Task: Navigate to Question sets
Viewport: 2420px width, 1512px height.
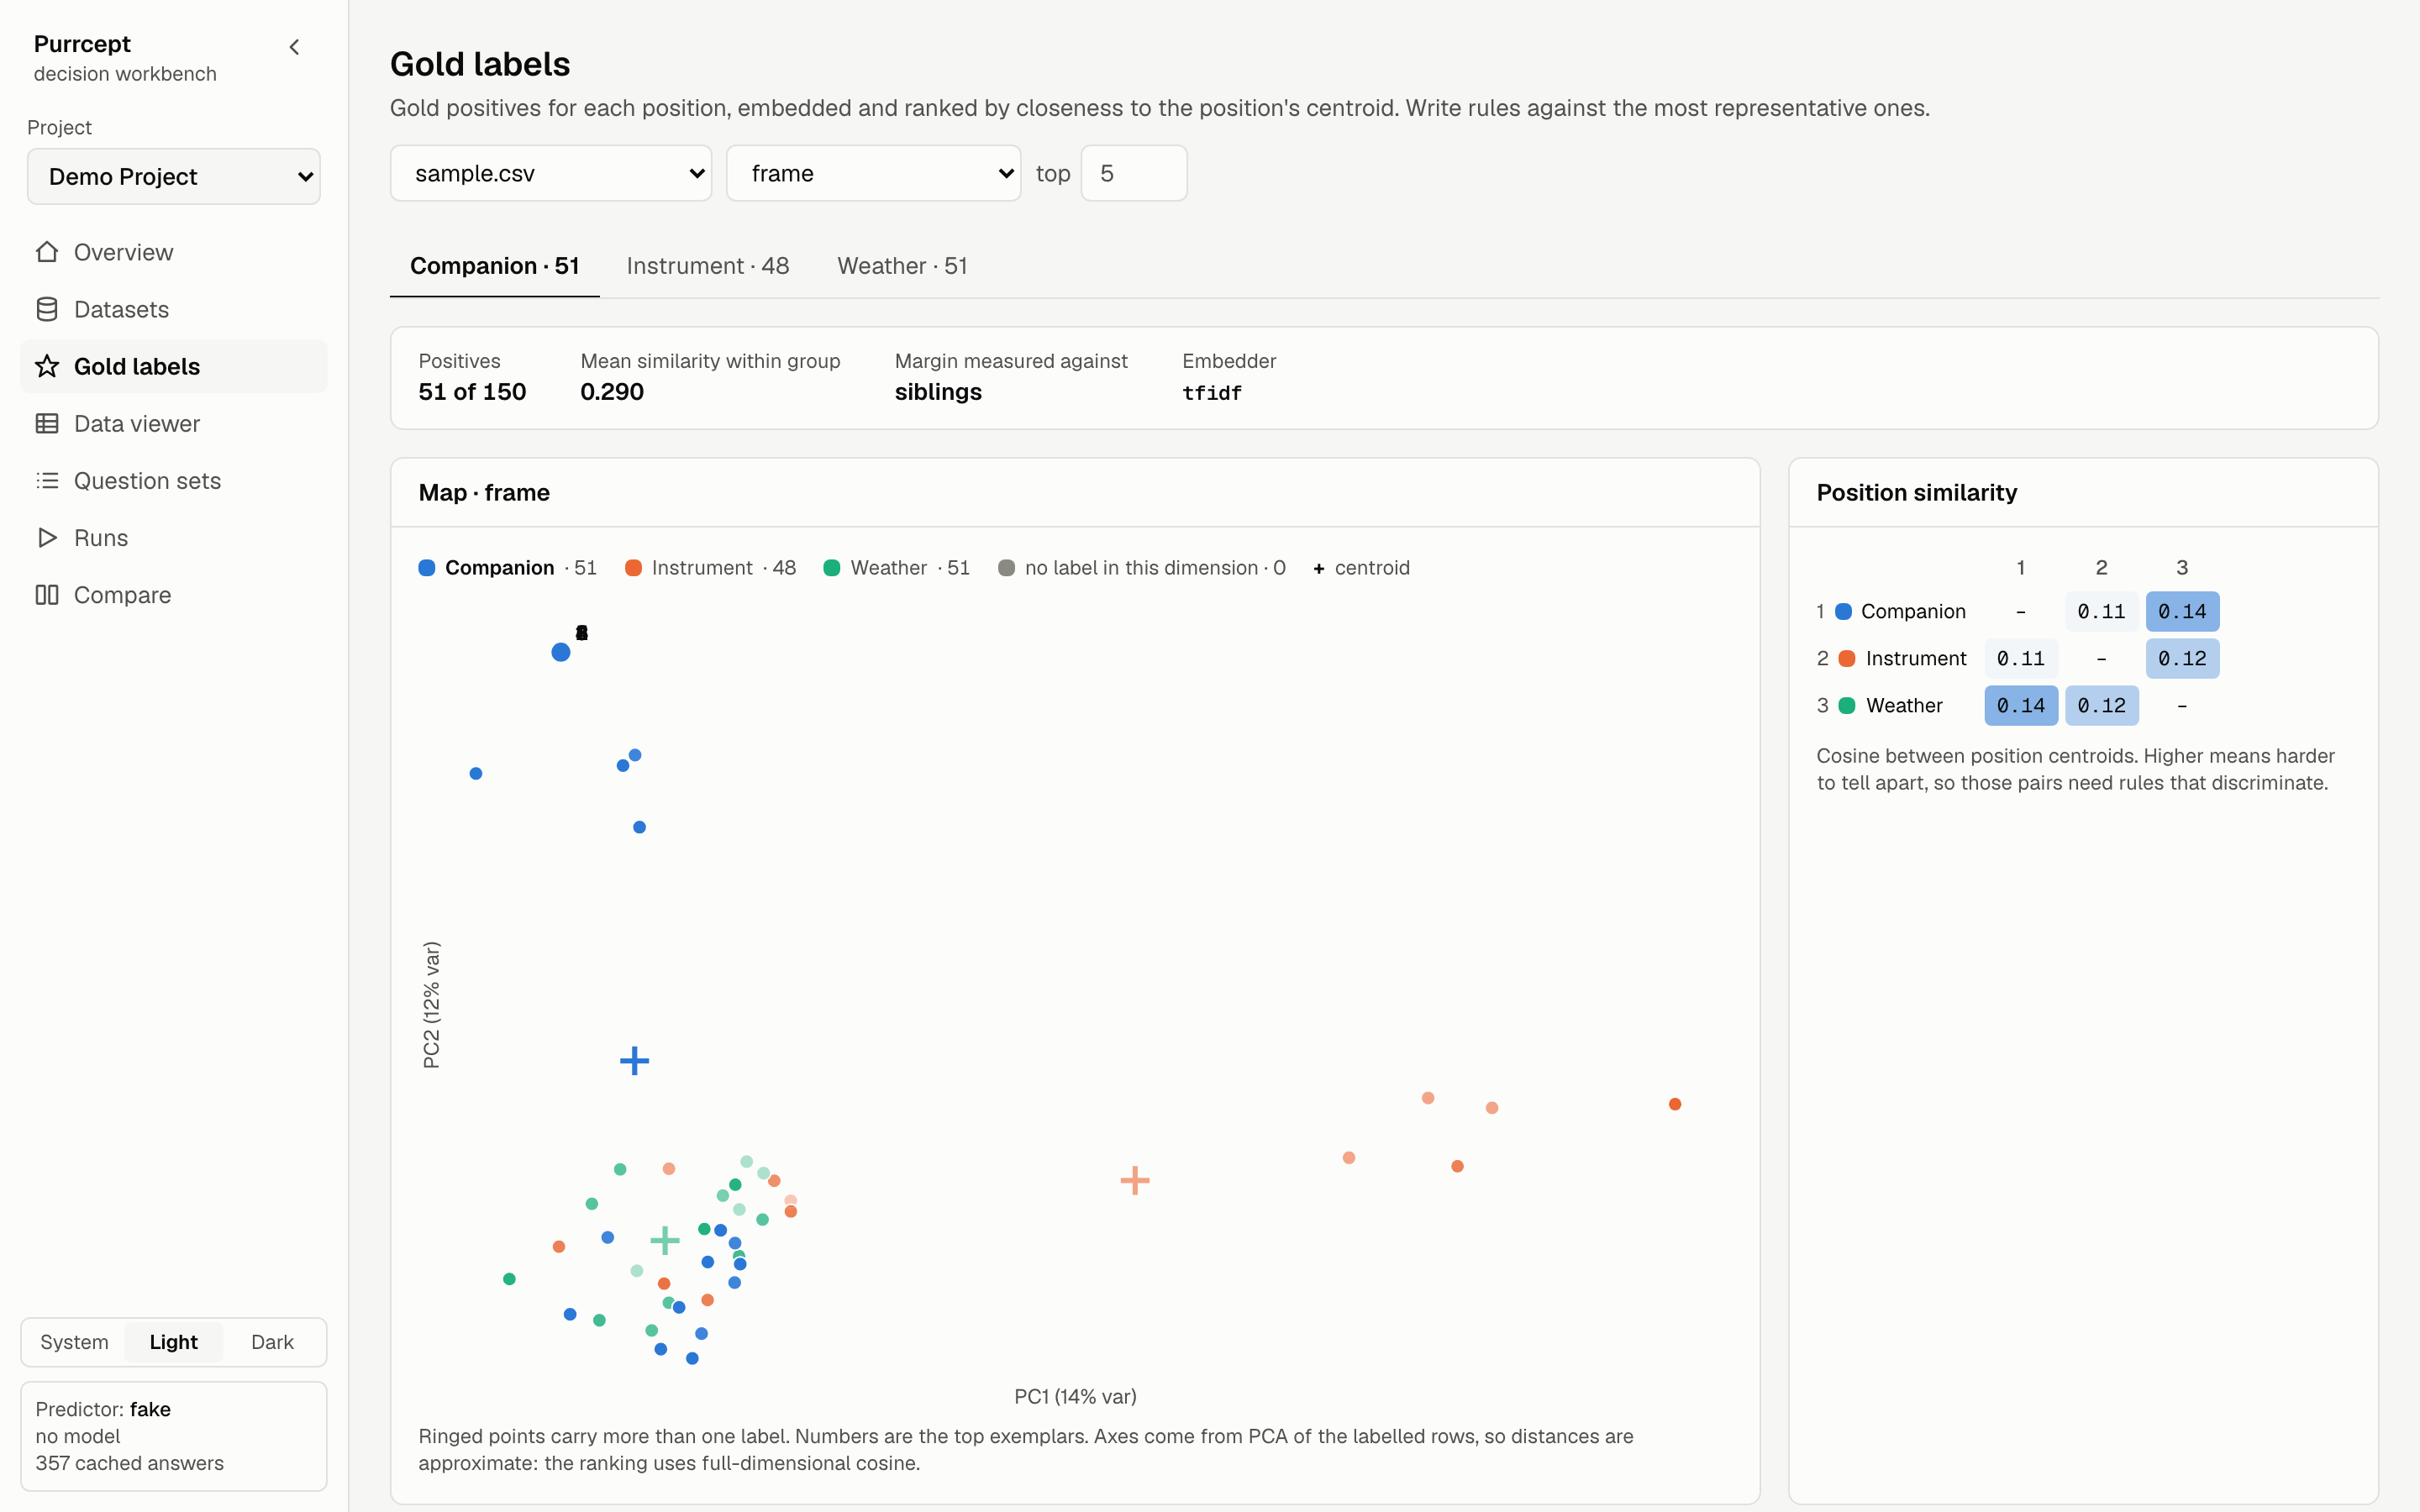Action: coord(174,480)
